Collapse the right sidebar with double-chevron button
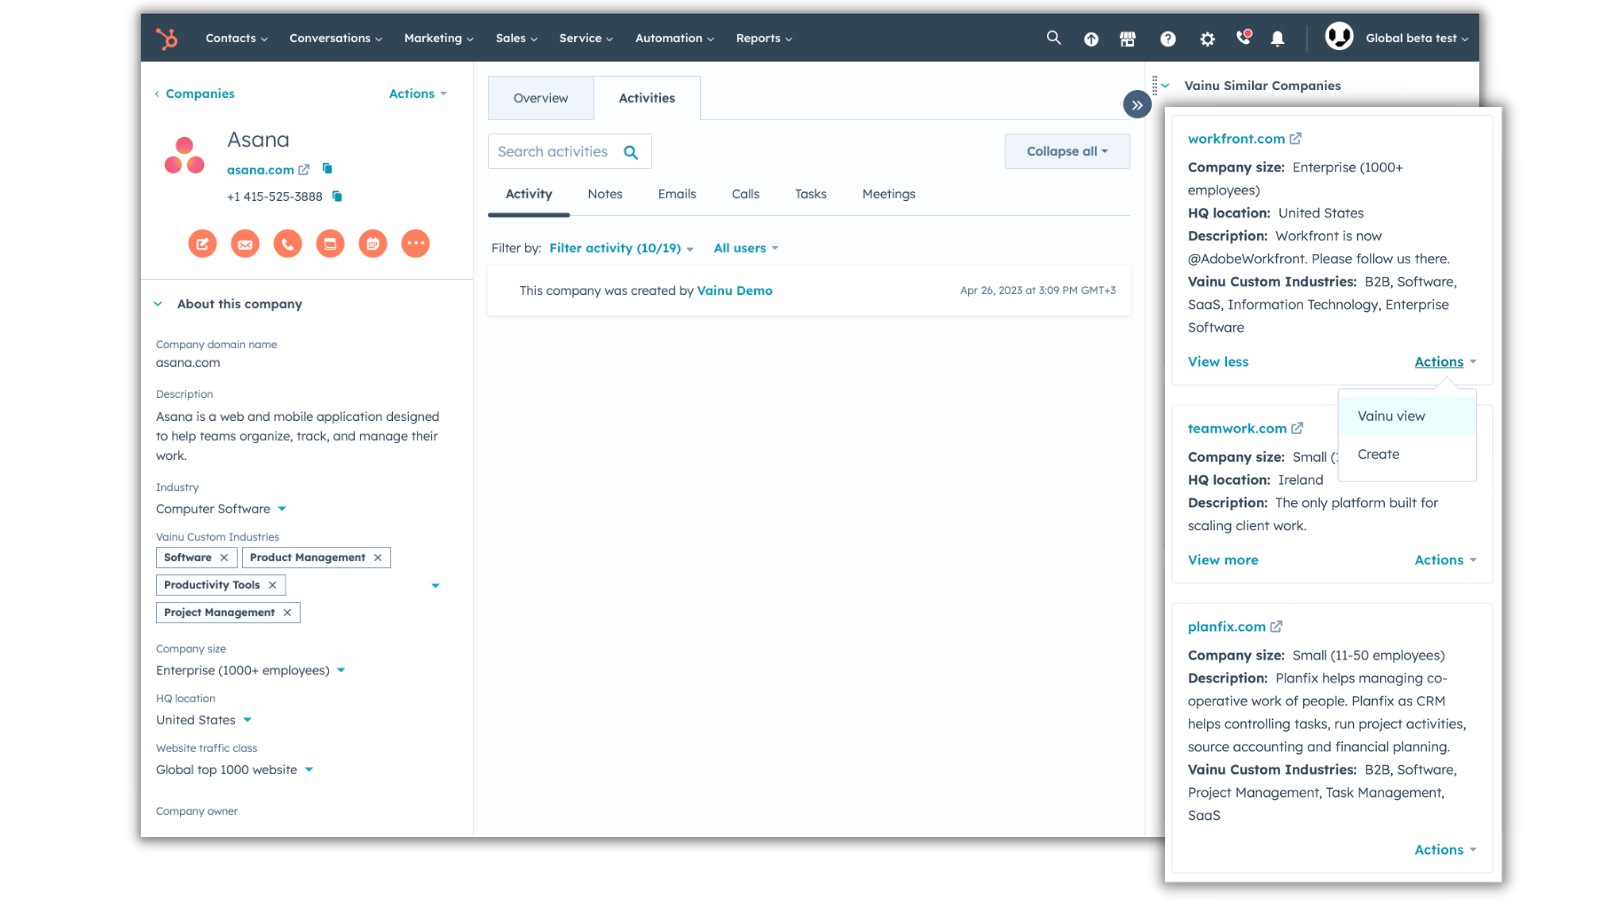Viewport: 1600px width, 900px height. [1137, 105]
